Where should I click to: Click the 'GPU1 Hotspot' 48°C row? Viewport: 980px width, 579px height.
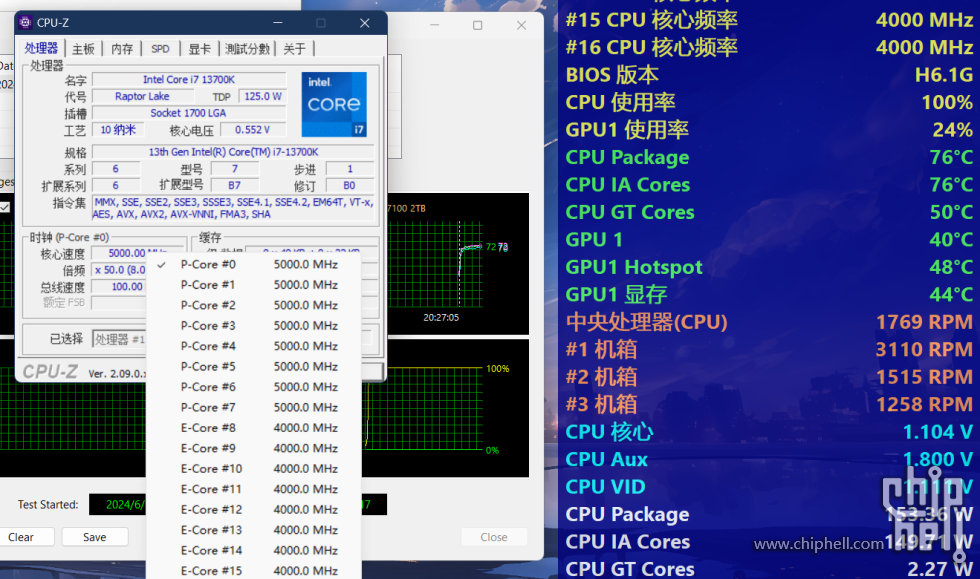coord(769,267)
